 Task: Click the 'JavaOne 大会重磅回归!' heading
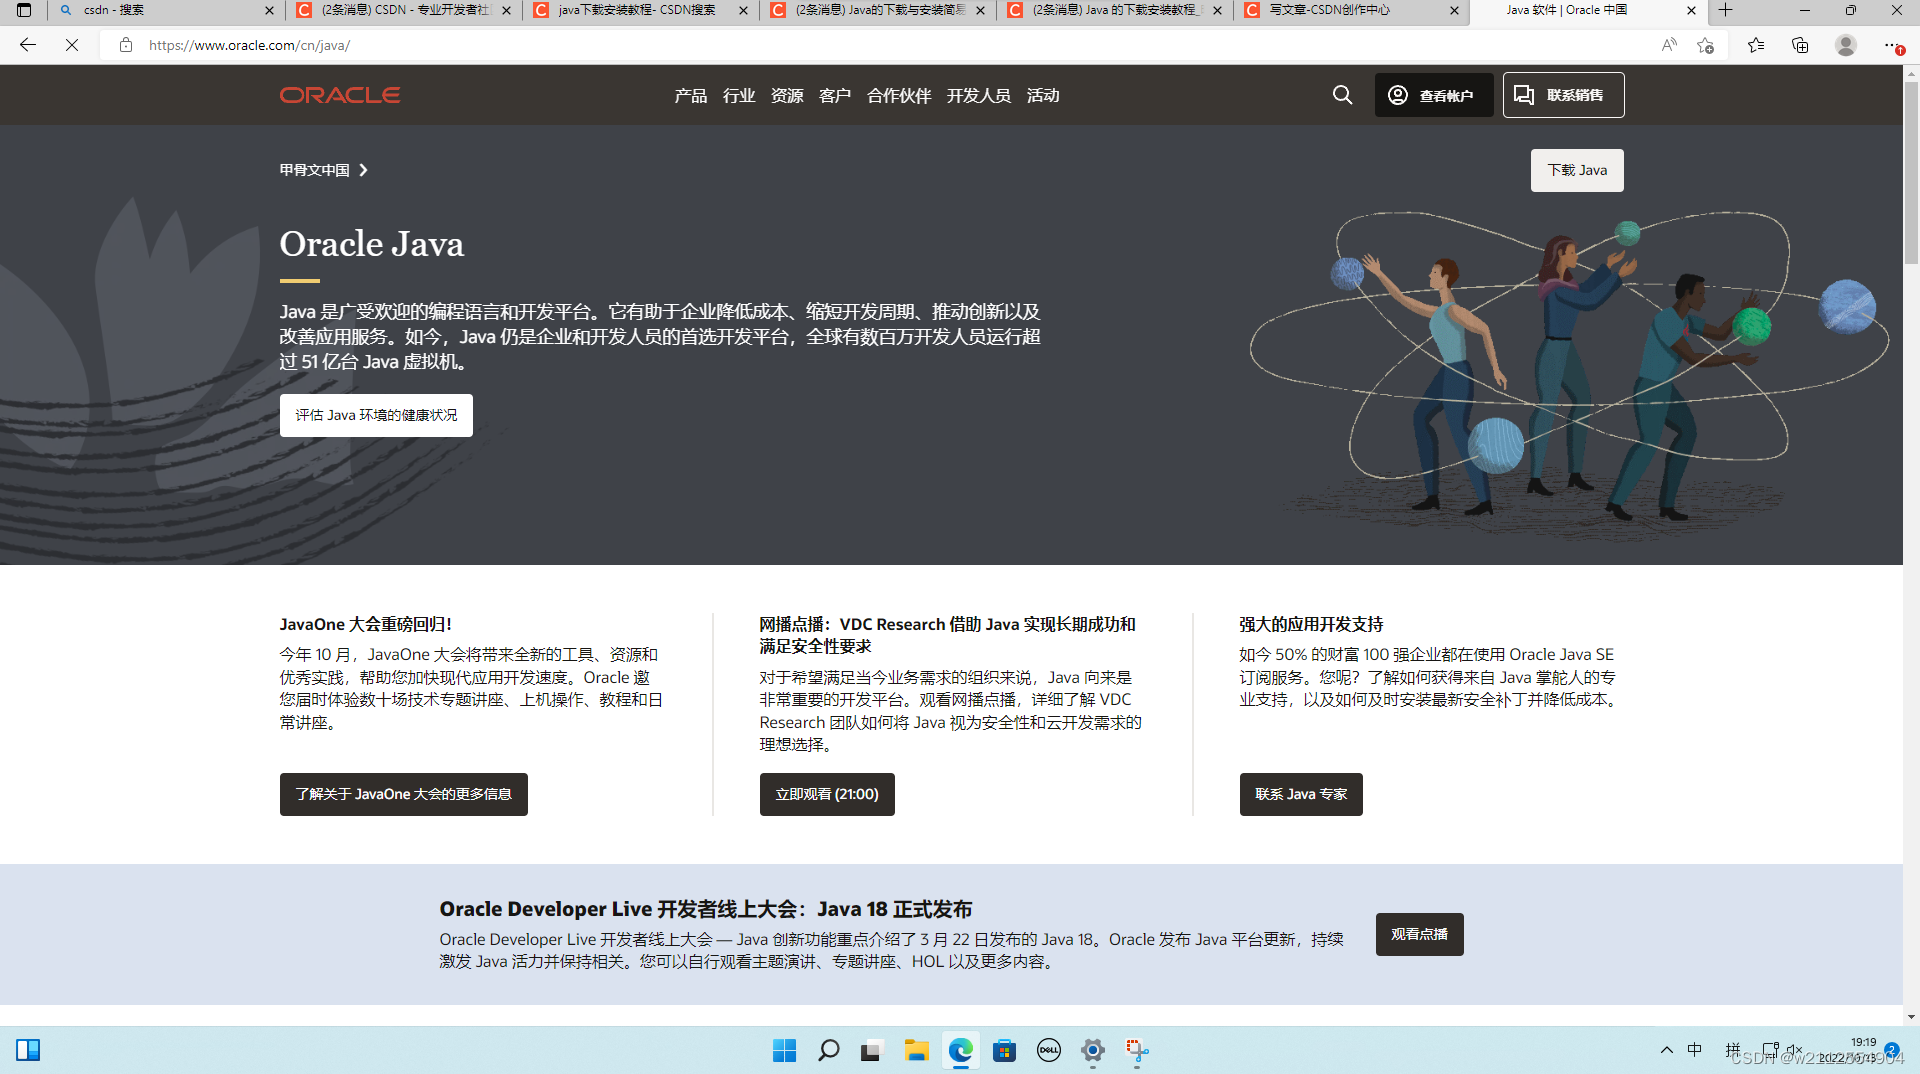click(365, 624)
